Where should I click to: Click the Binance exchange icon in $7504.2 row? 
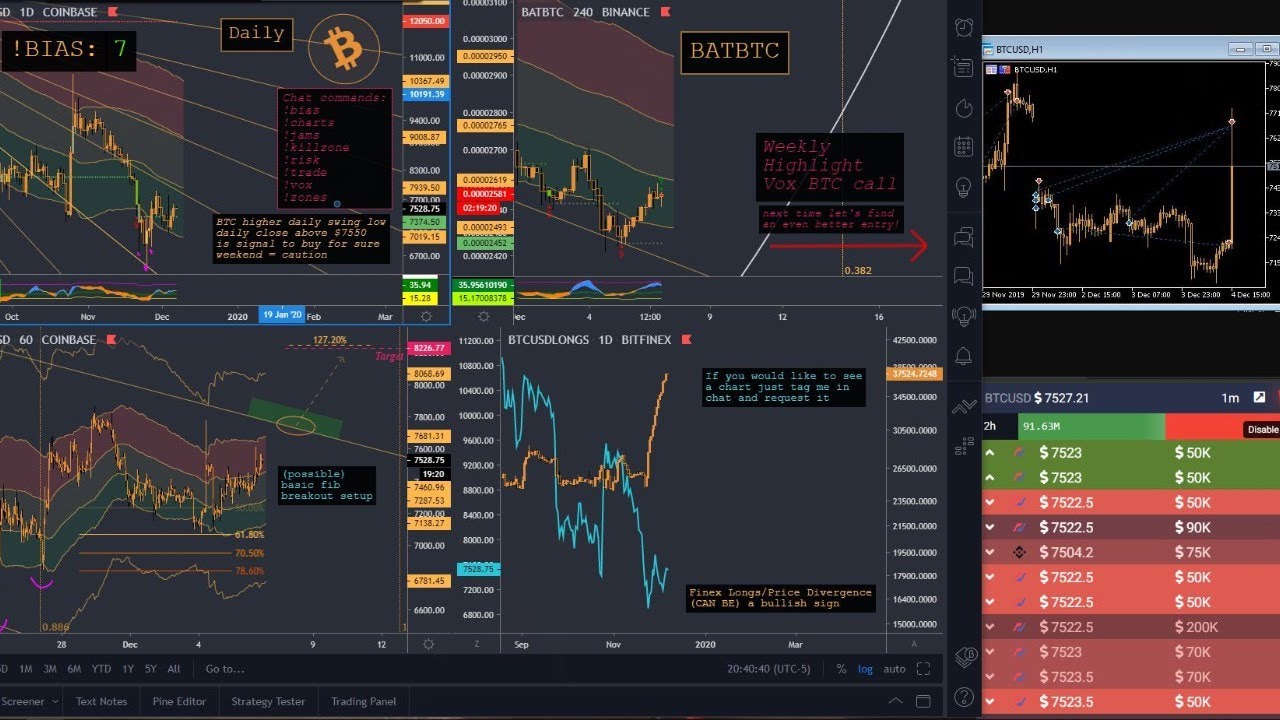click(x=1021, y=552)
